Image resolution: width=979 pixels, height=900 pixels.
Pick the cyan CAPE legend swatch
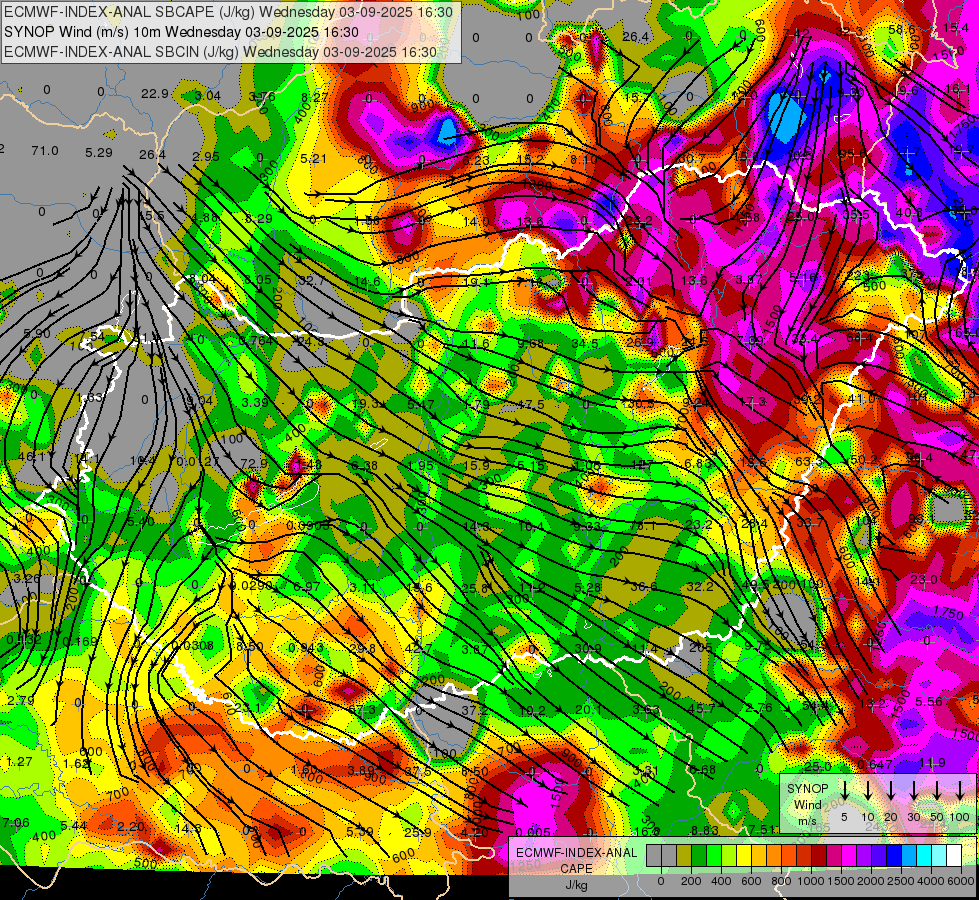click(x=924, y=855)
